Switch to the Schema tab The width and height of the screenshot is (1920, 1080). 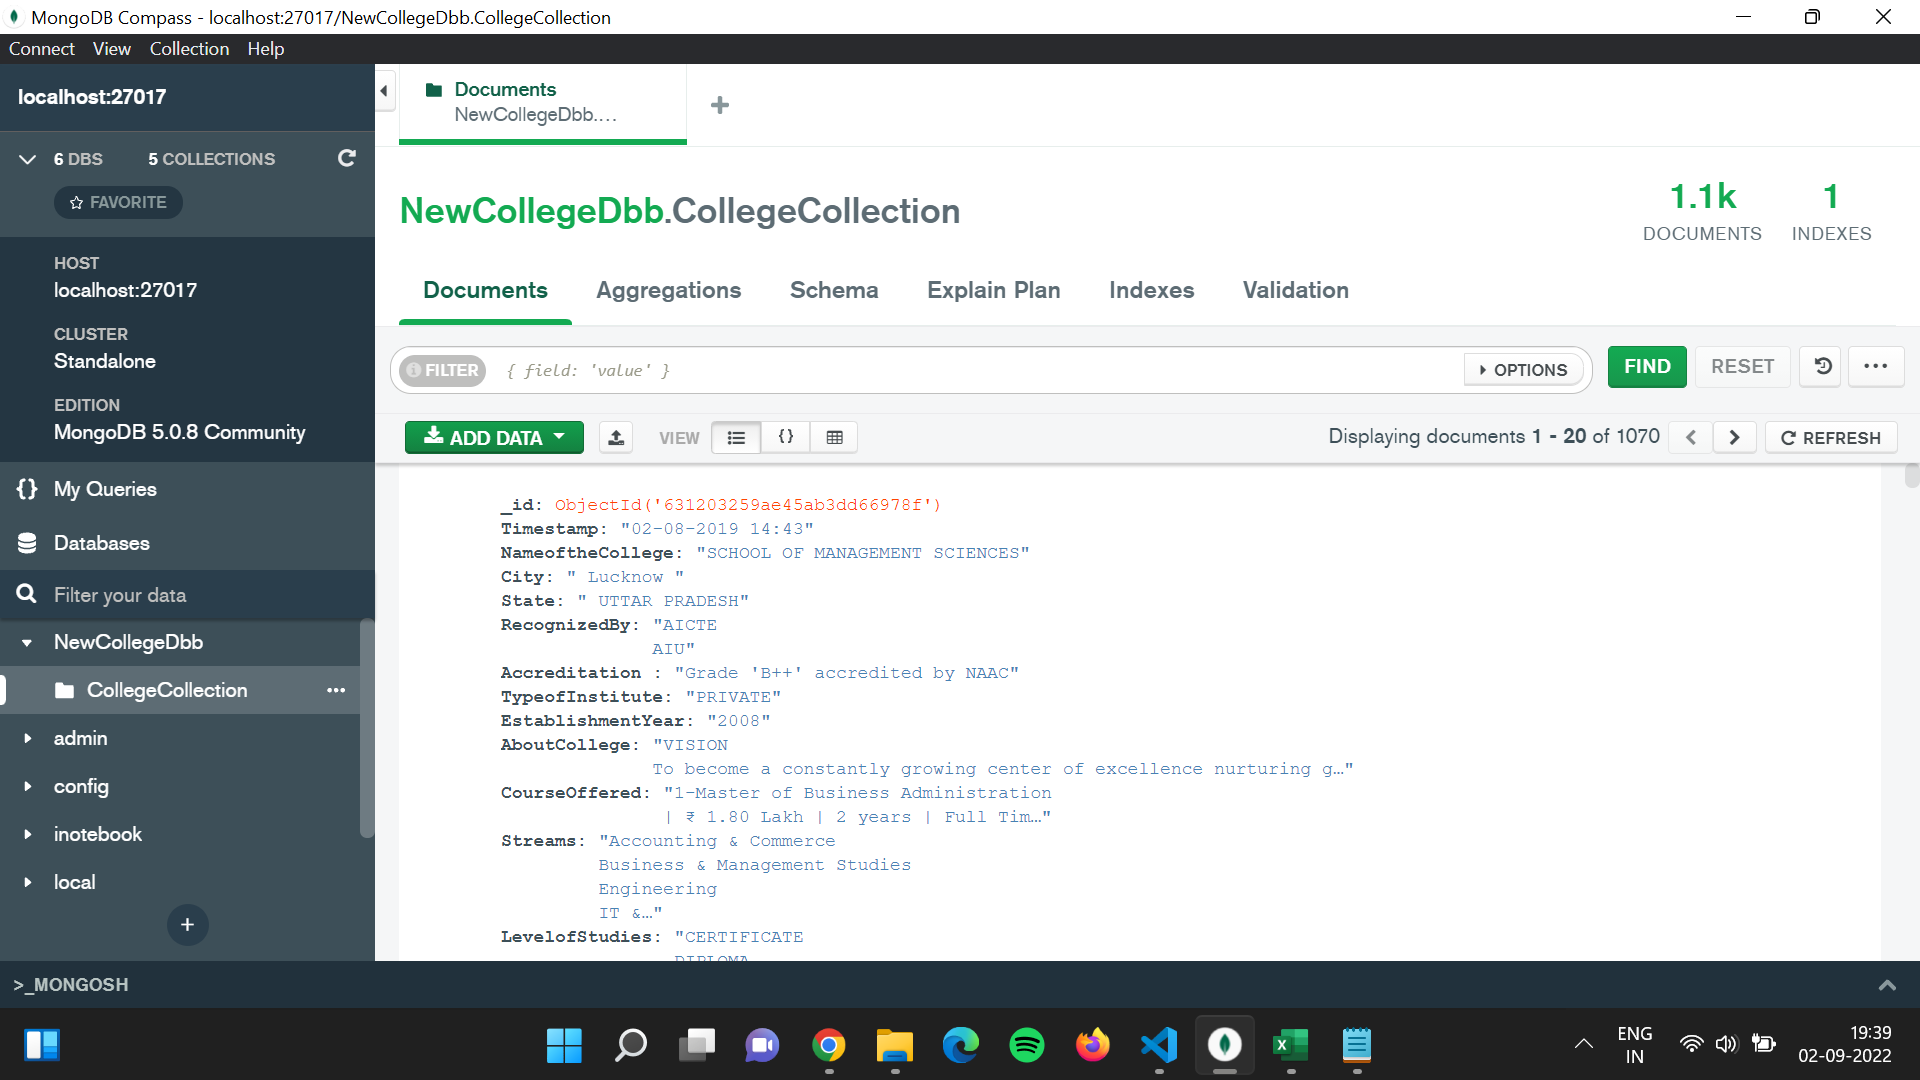833,290
